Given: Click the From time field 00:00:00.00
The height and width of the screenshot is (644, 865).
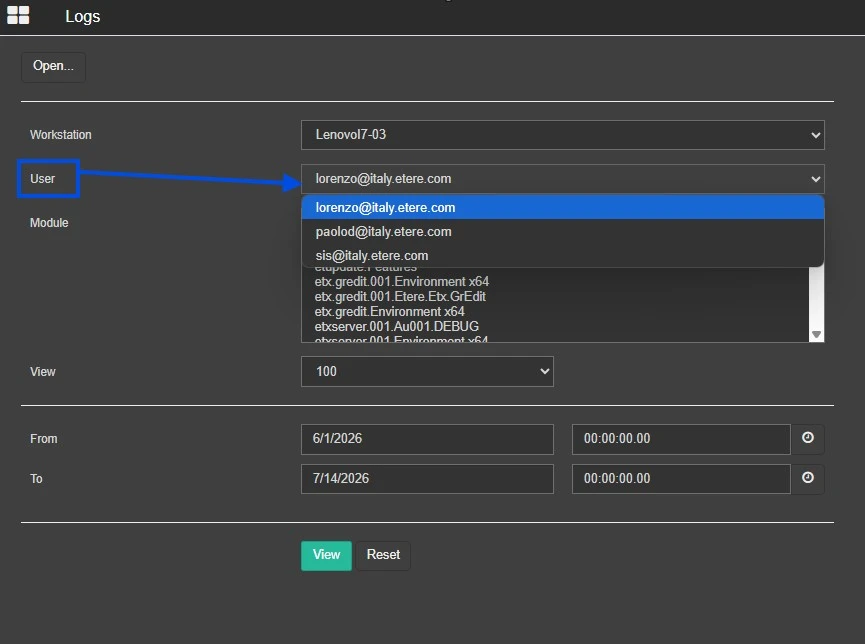Looking at the screenshot, I should (681, 439).
